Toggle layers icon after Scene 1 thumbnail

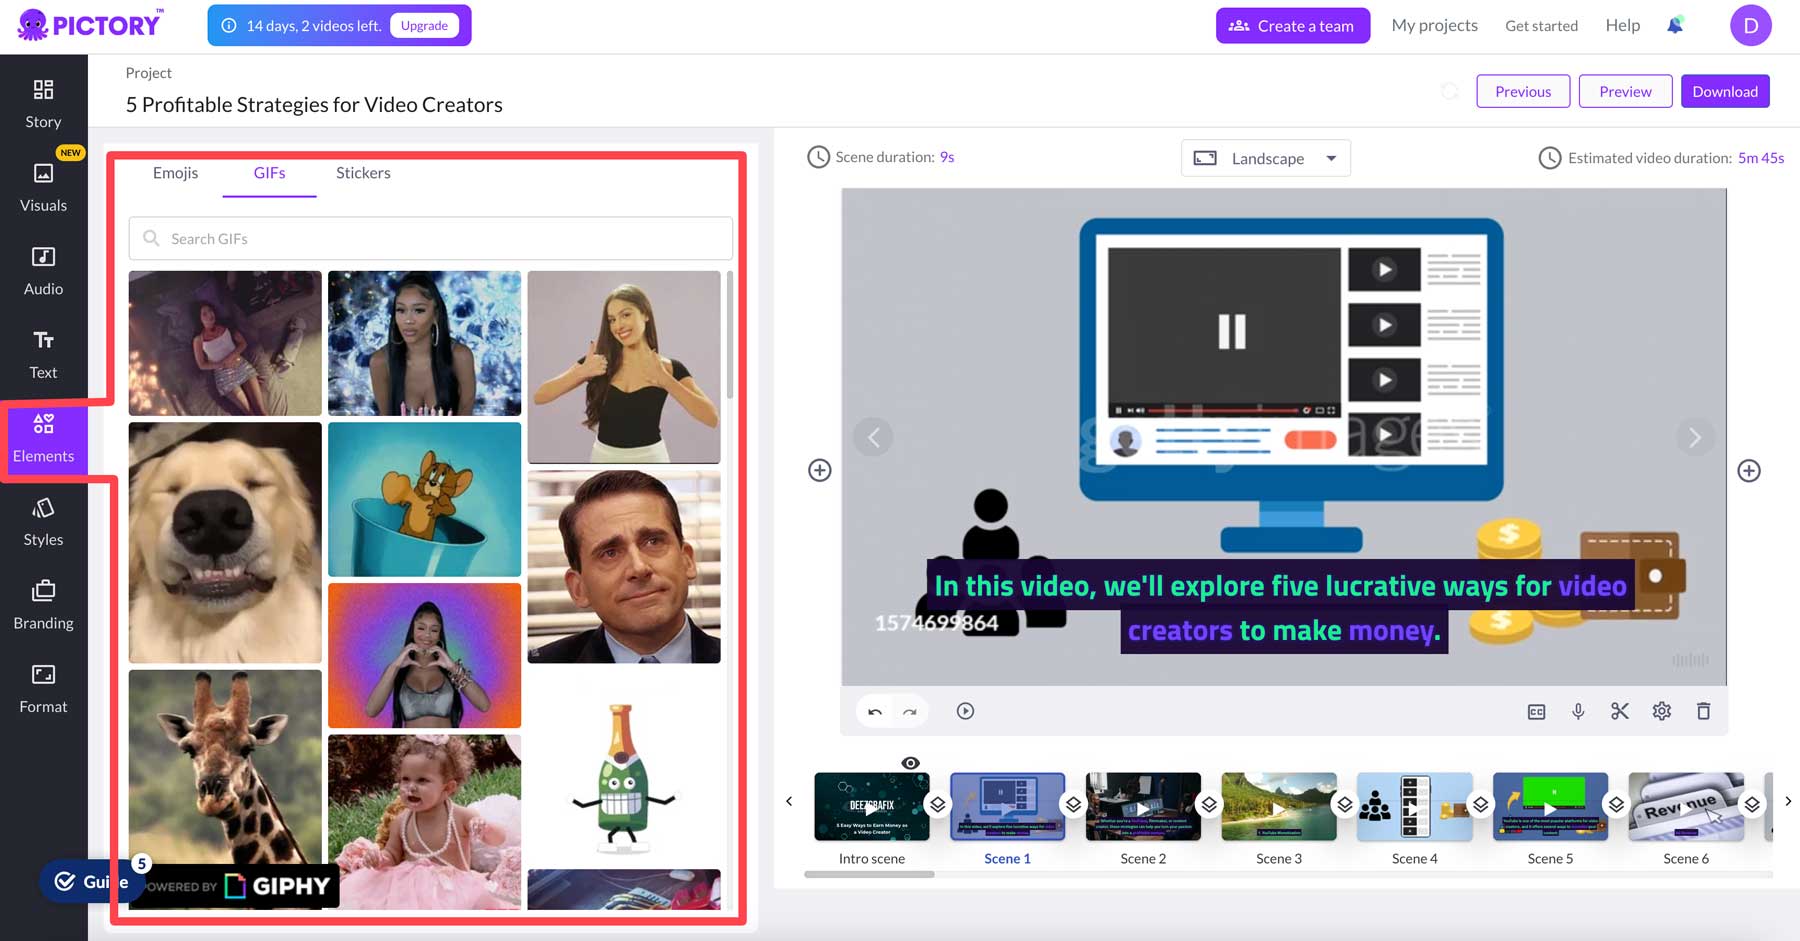tap(1073, 804)
